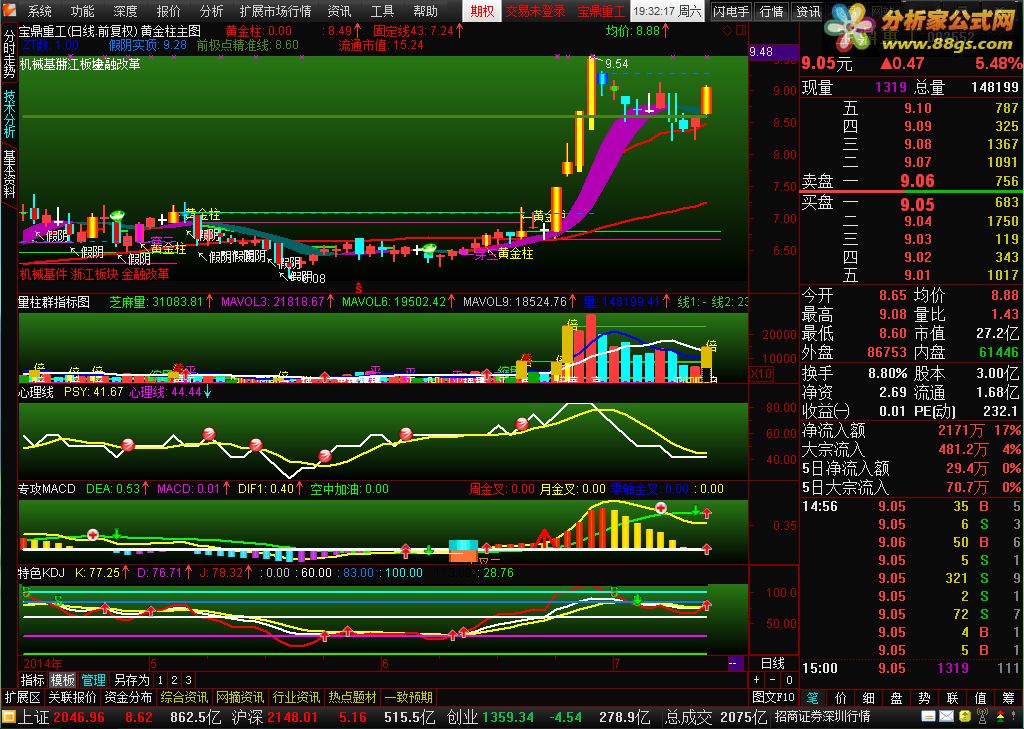Click the 管理 tab

click(93, 680)
